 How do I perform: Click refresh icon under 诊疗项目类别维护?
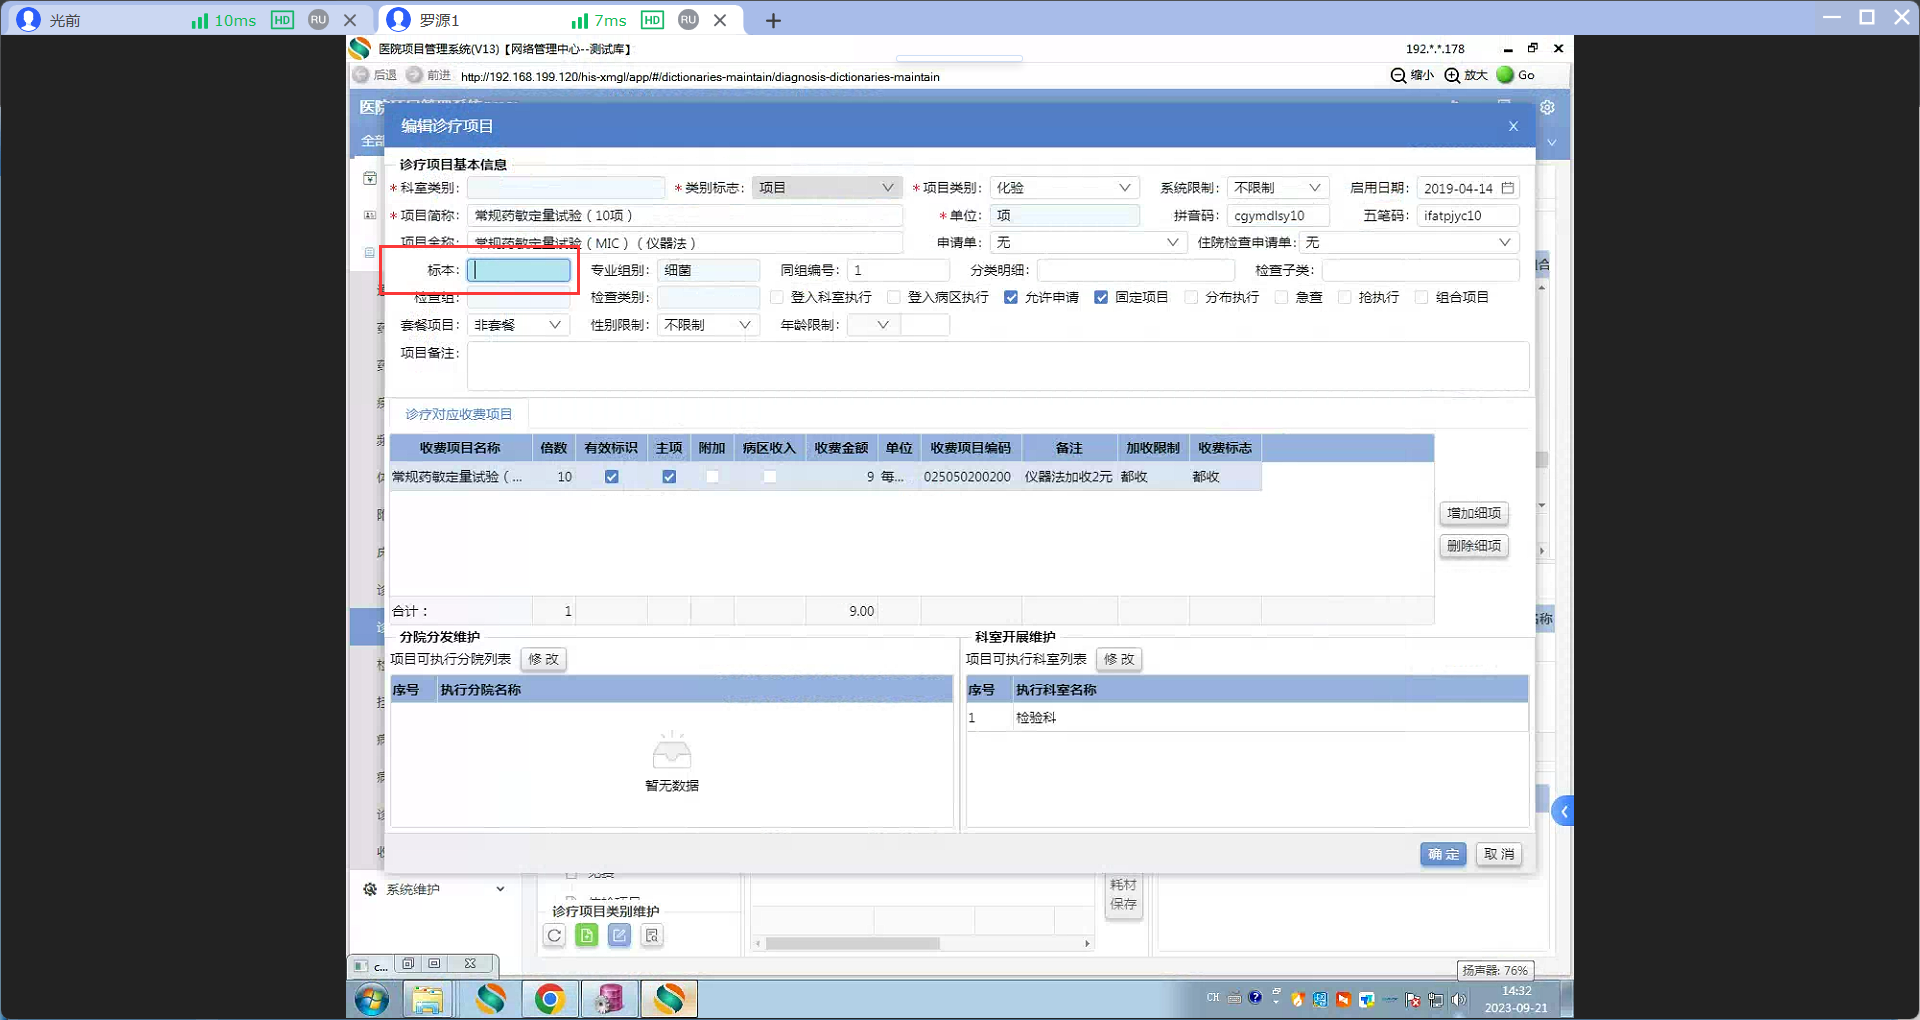(554, 935)
